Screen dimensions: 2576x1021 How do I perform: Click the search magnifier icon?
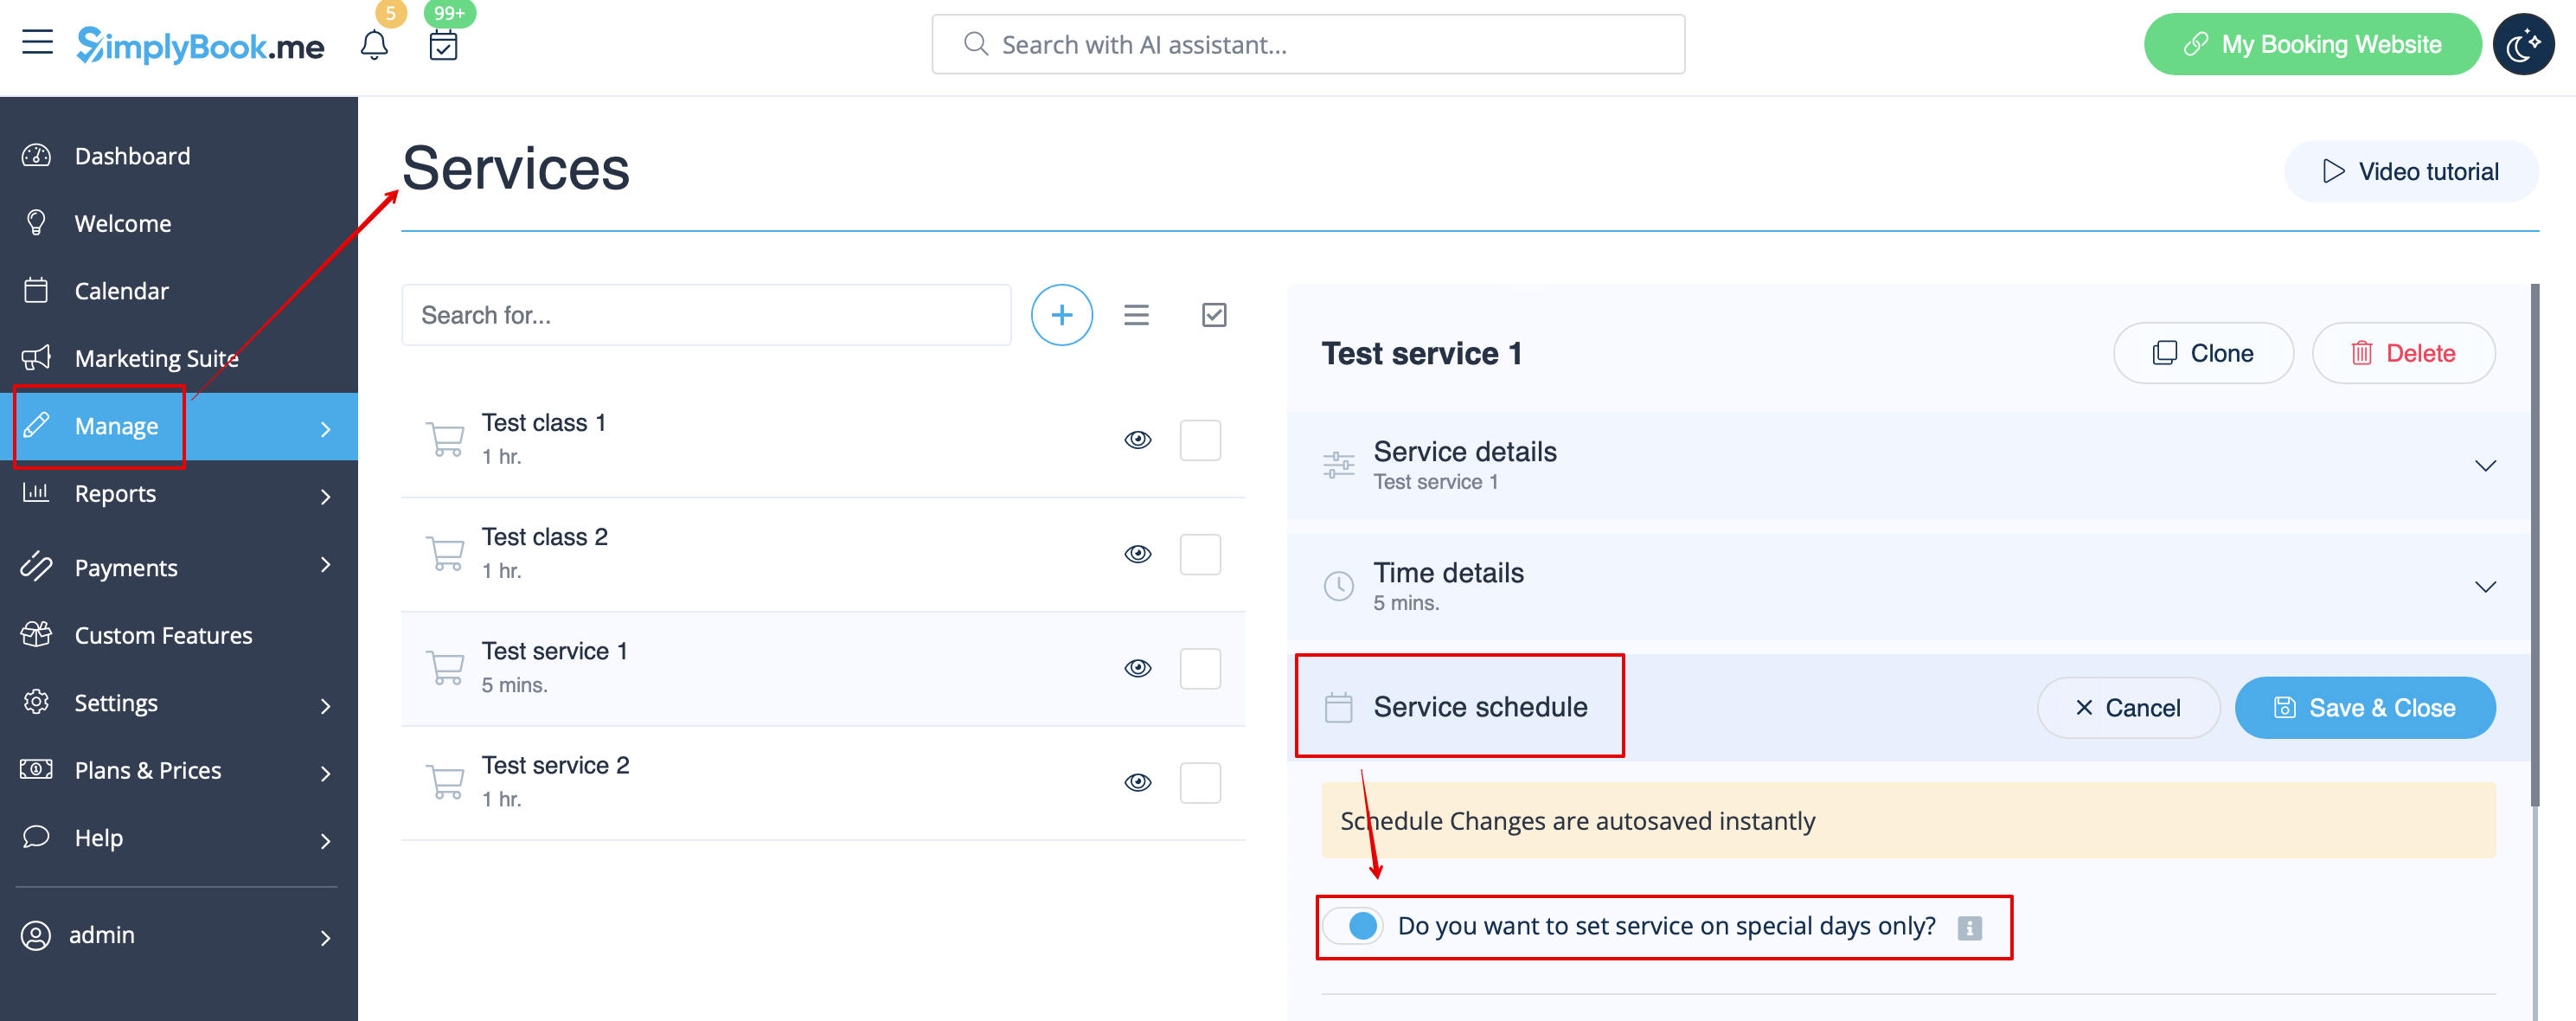point(976,44)
